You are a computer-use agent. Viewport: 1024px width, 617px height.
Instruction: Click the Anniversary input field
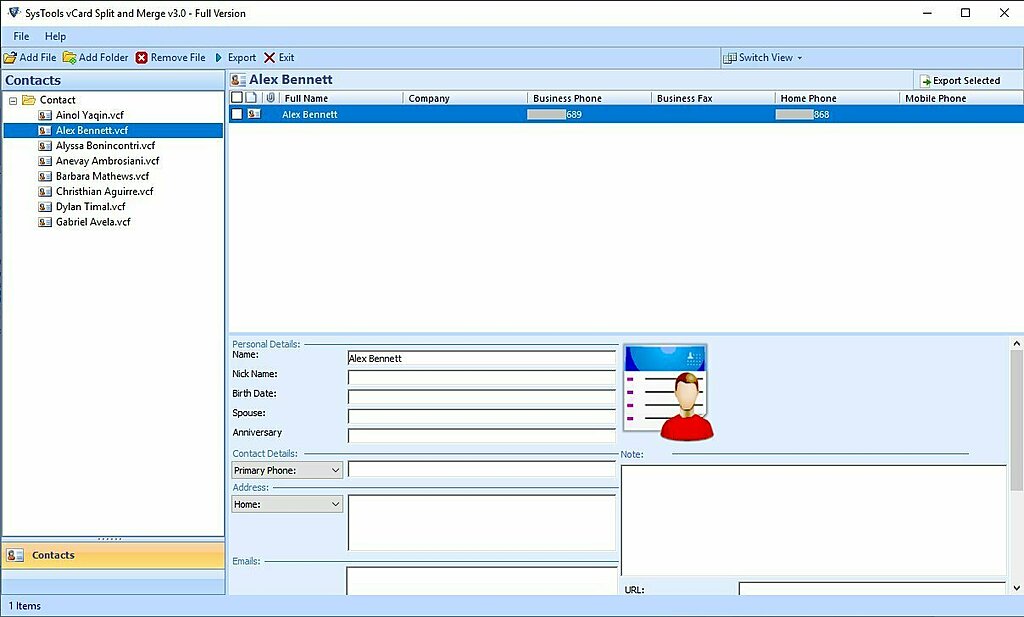click(x=482, y=435)
